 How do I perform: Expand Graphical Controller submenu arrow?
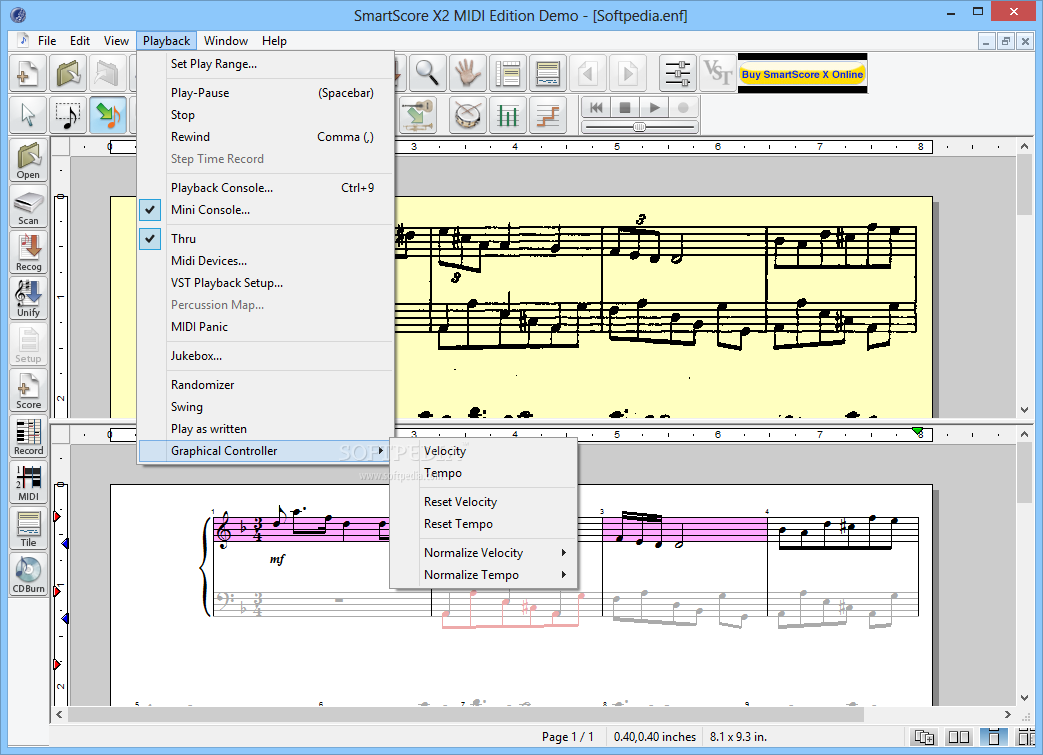(380, 450)
